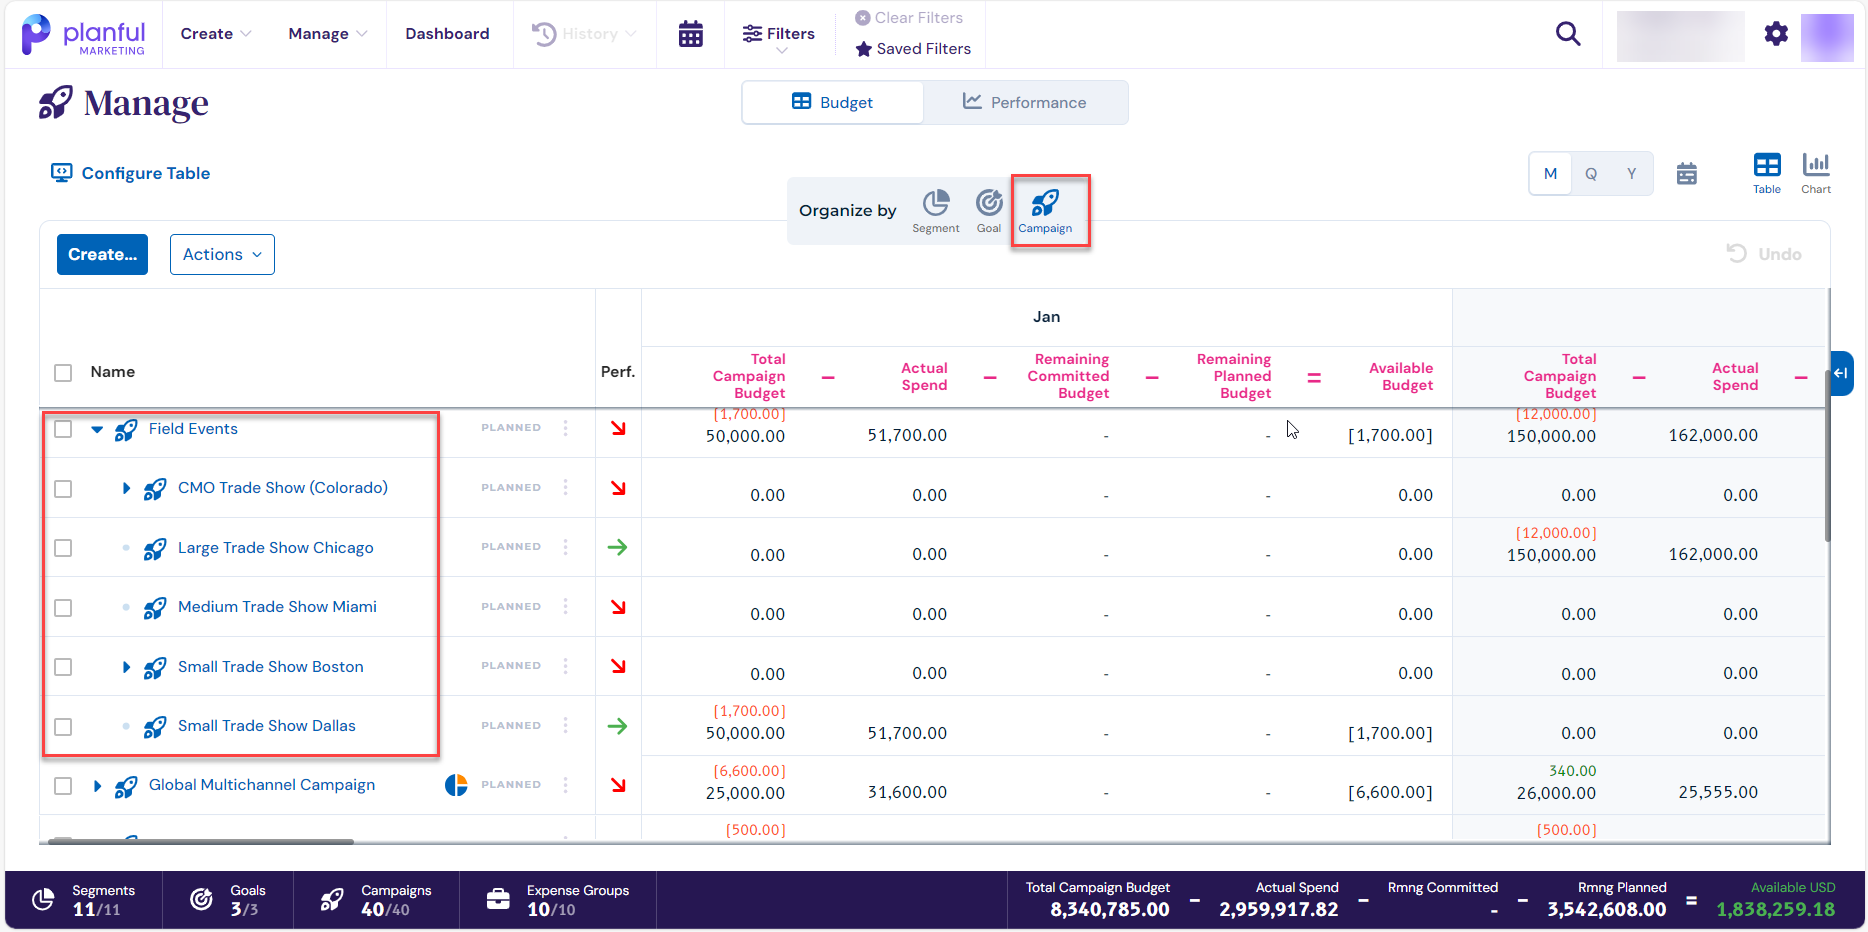The image size is (1868, 932).
Task: Click Expense Groups briefcase icon in footer
Action: 498,900
